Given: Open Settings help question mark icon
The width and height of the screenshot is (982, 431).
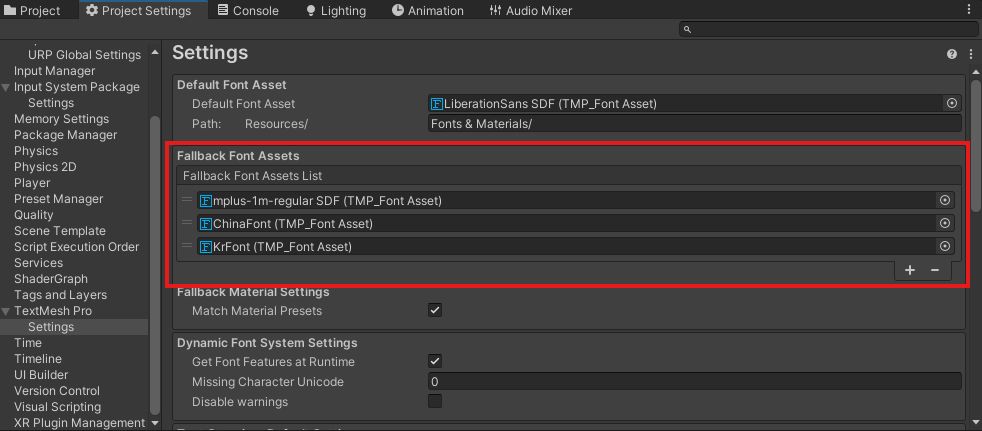Looking at the screenshot, I should click(952, 54).
